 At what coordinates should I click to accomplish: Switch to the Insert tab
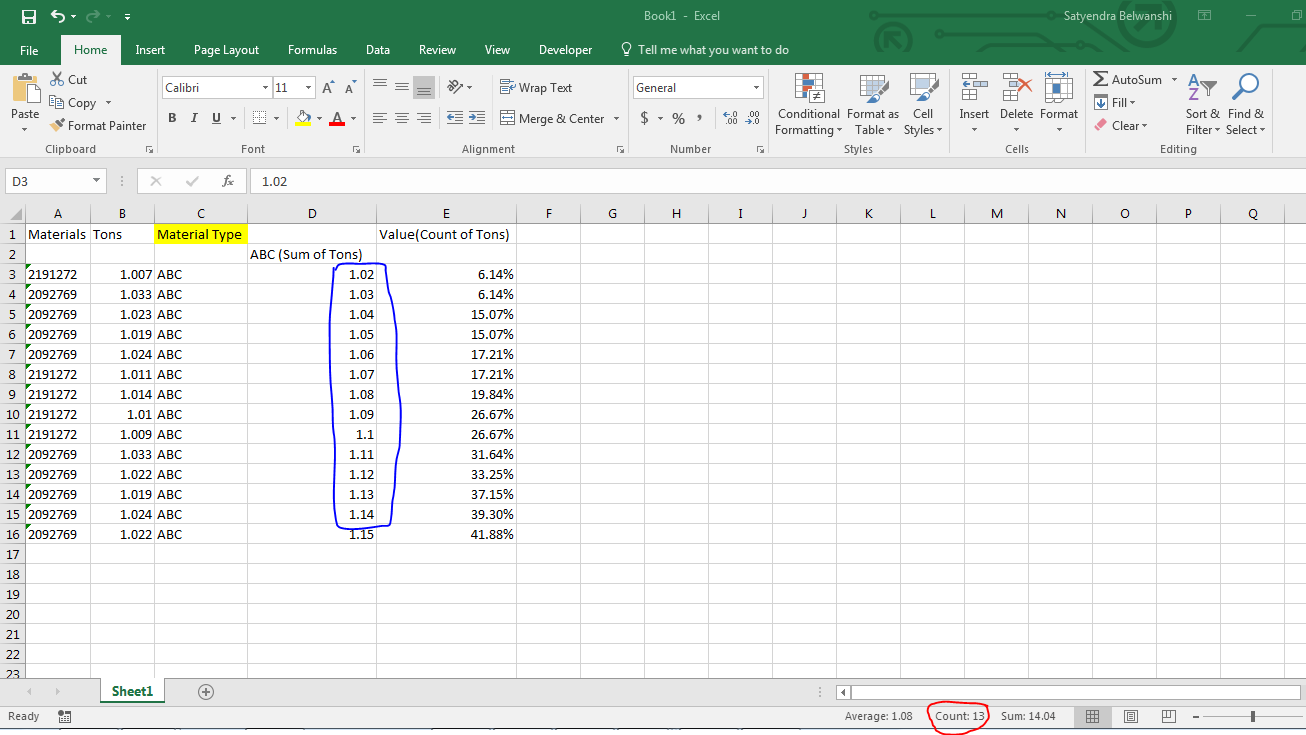click(150, 50)
